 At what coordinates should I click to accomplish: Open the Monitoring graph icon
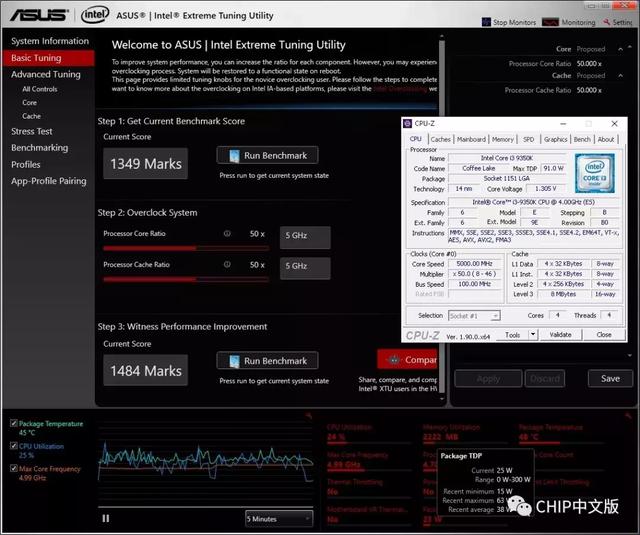[x=550, y=22]
